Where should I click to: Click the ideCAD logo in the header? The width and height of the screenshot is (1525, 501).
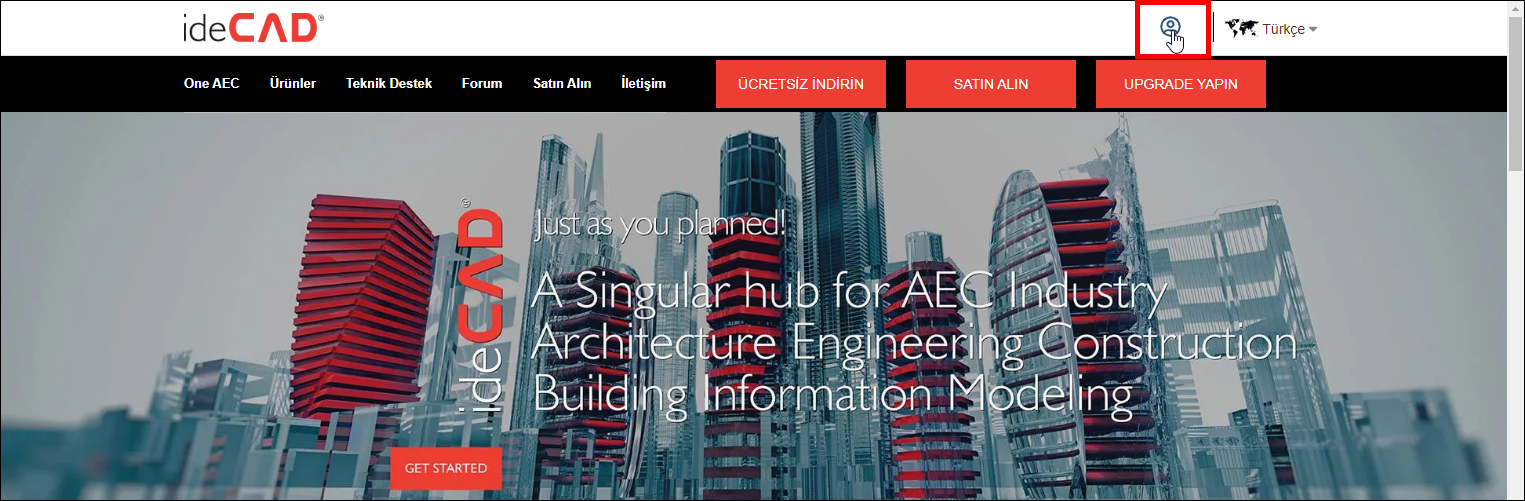252,28
